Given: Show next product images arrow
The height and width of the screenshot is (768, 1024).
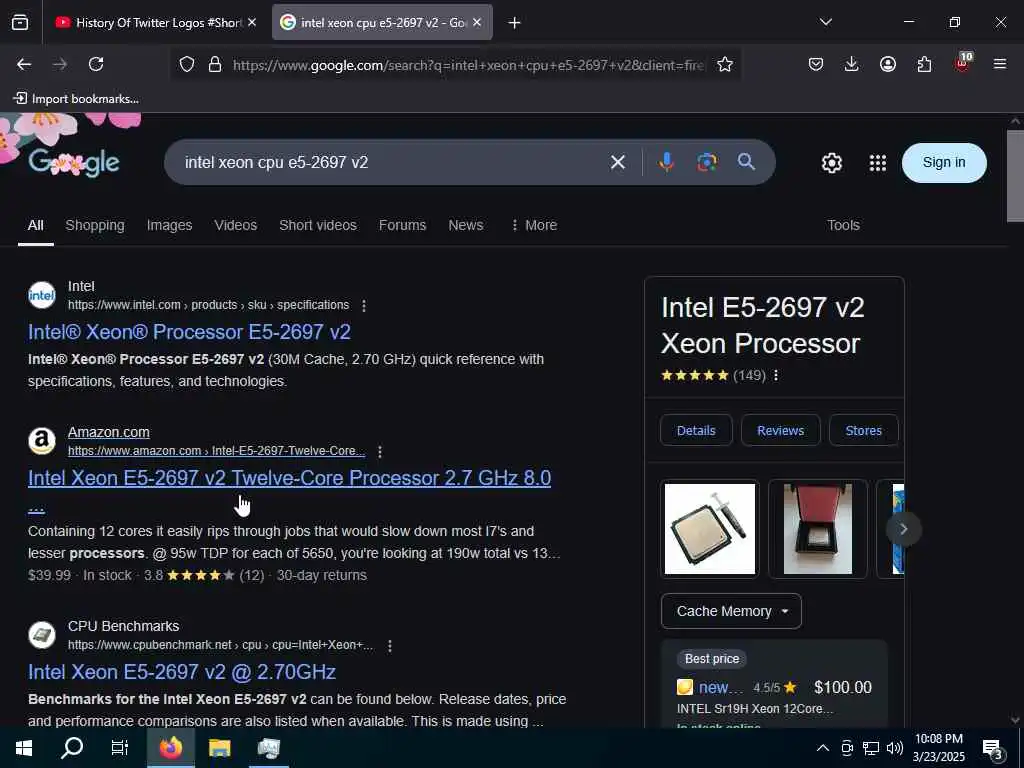Looking at the screenshot, I should [904, 529].
